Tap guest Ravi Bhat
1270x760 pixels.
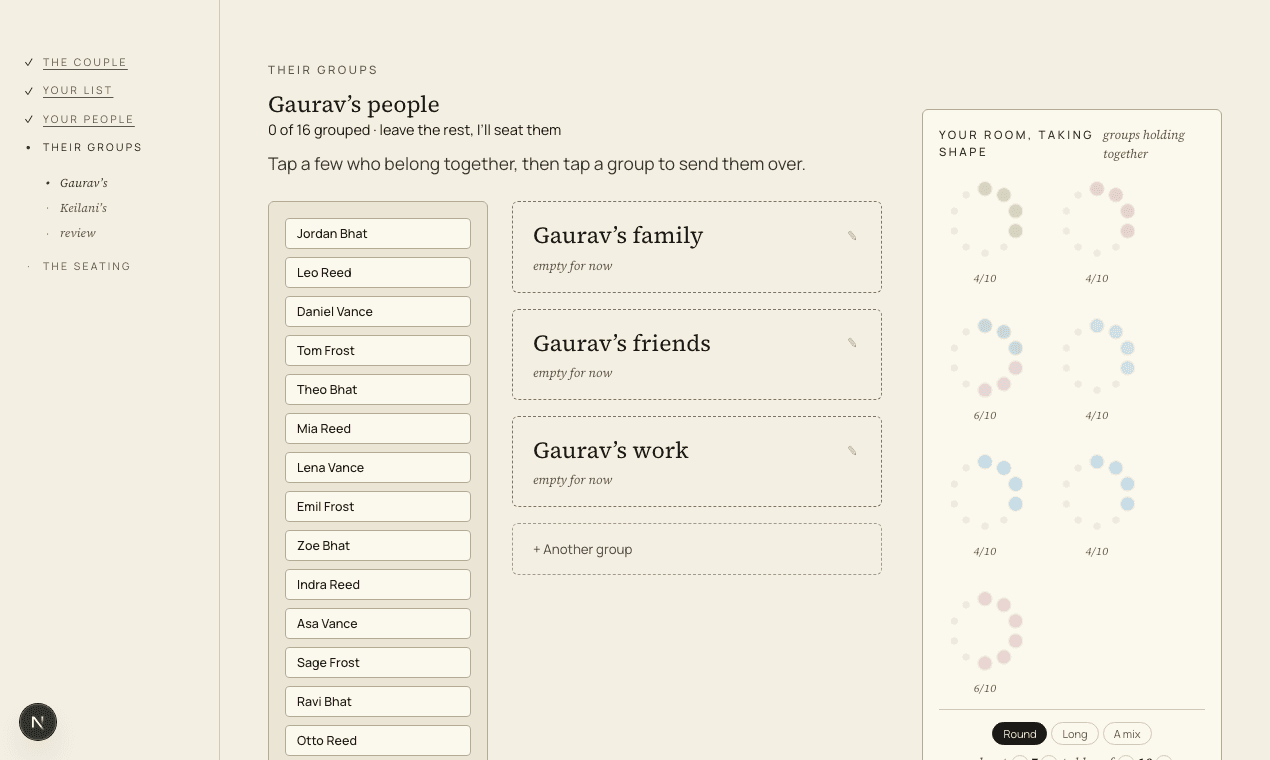click(378, 702)
